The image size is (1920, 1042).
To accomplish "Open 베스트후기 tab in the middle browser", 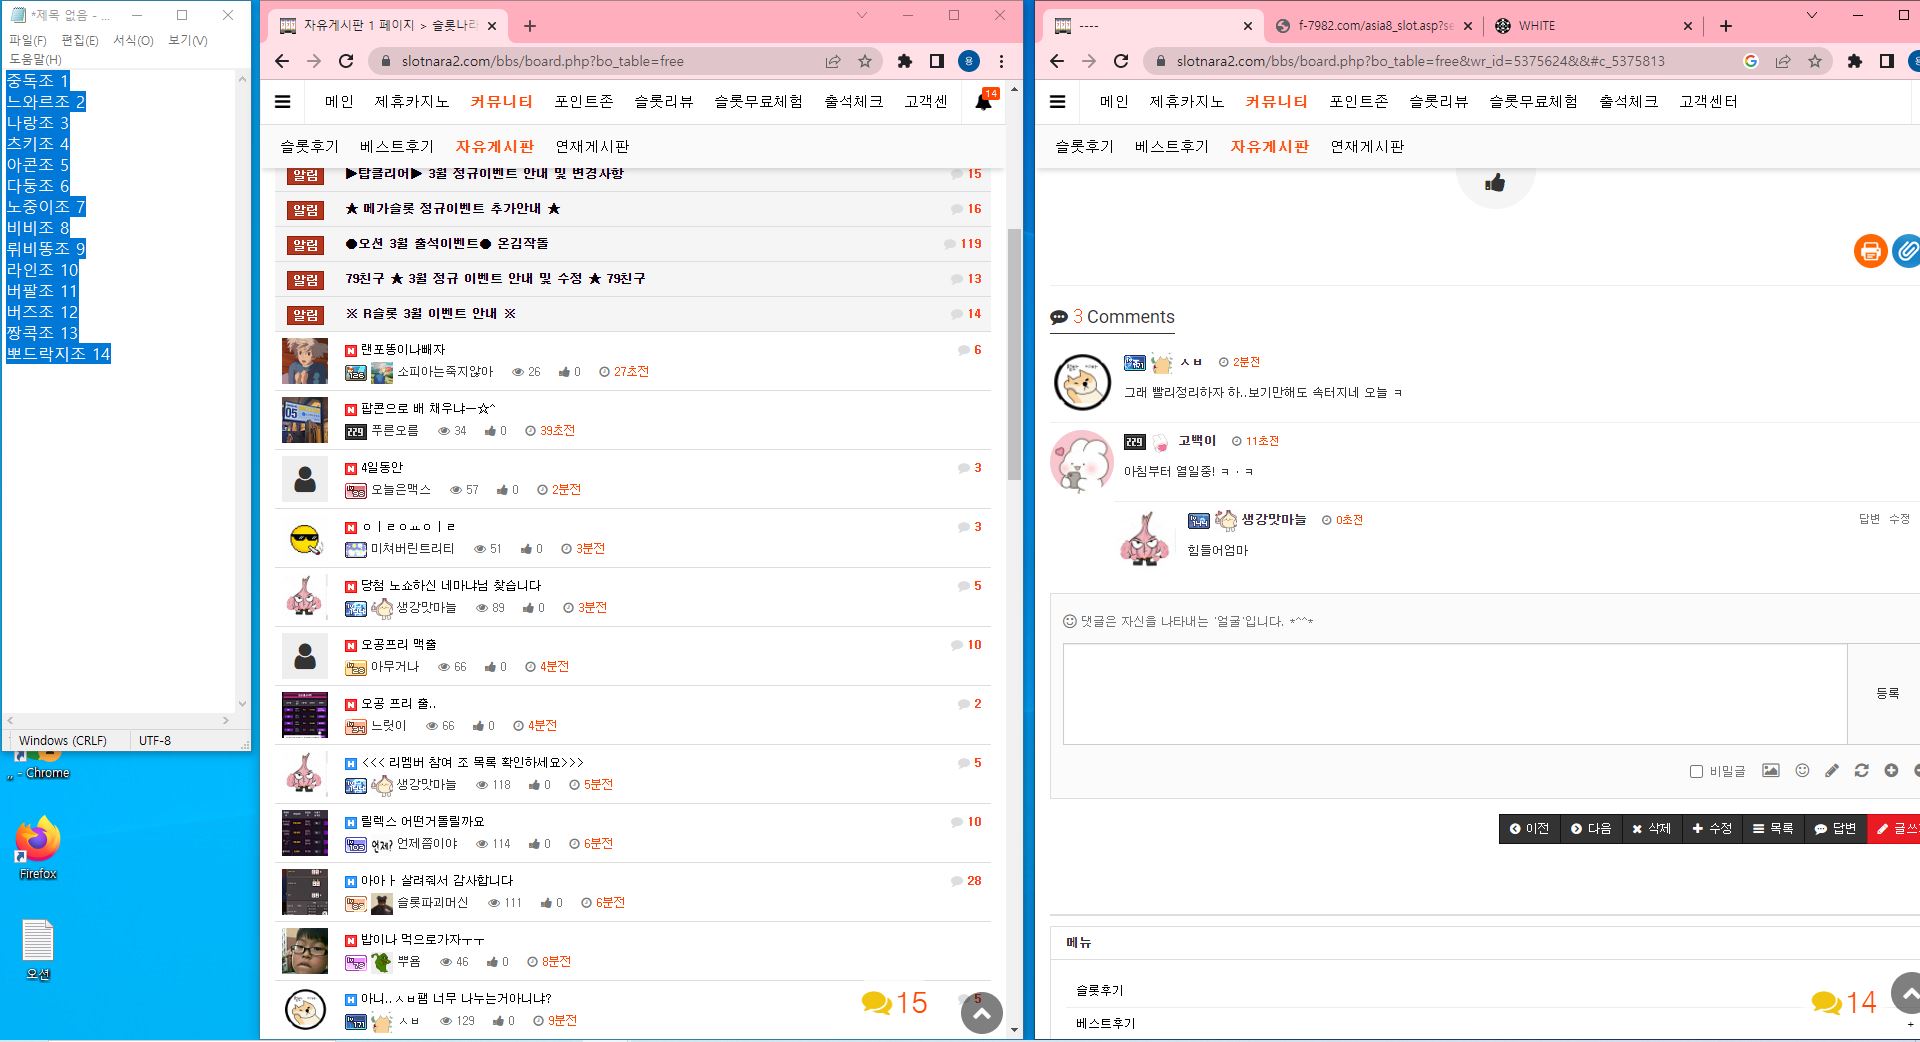I will [x=397, y=146].
